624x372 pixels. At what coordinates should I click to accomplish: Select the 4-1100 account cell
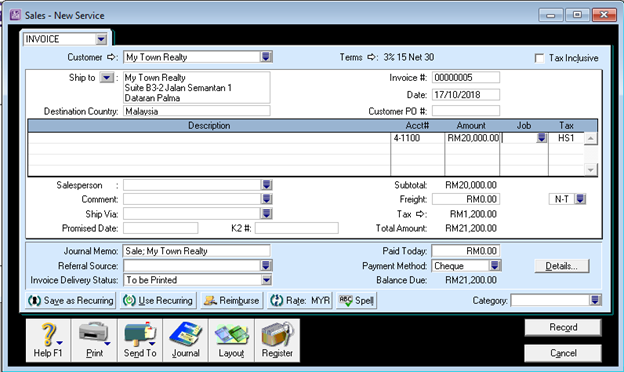pyautogui.click(x=417, y=138)
